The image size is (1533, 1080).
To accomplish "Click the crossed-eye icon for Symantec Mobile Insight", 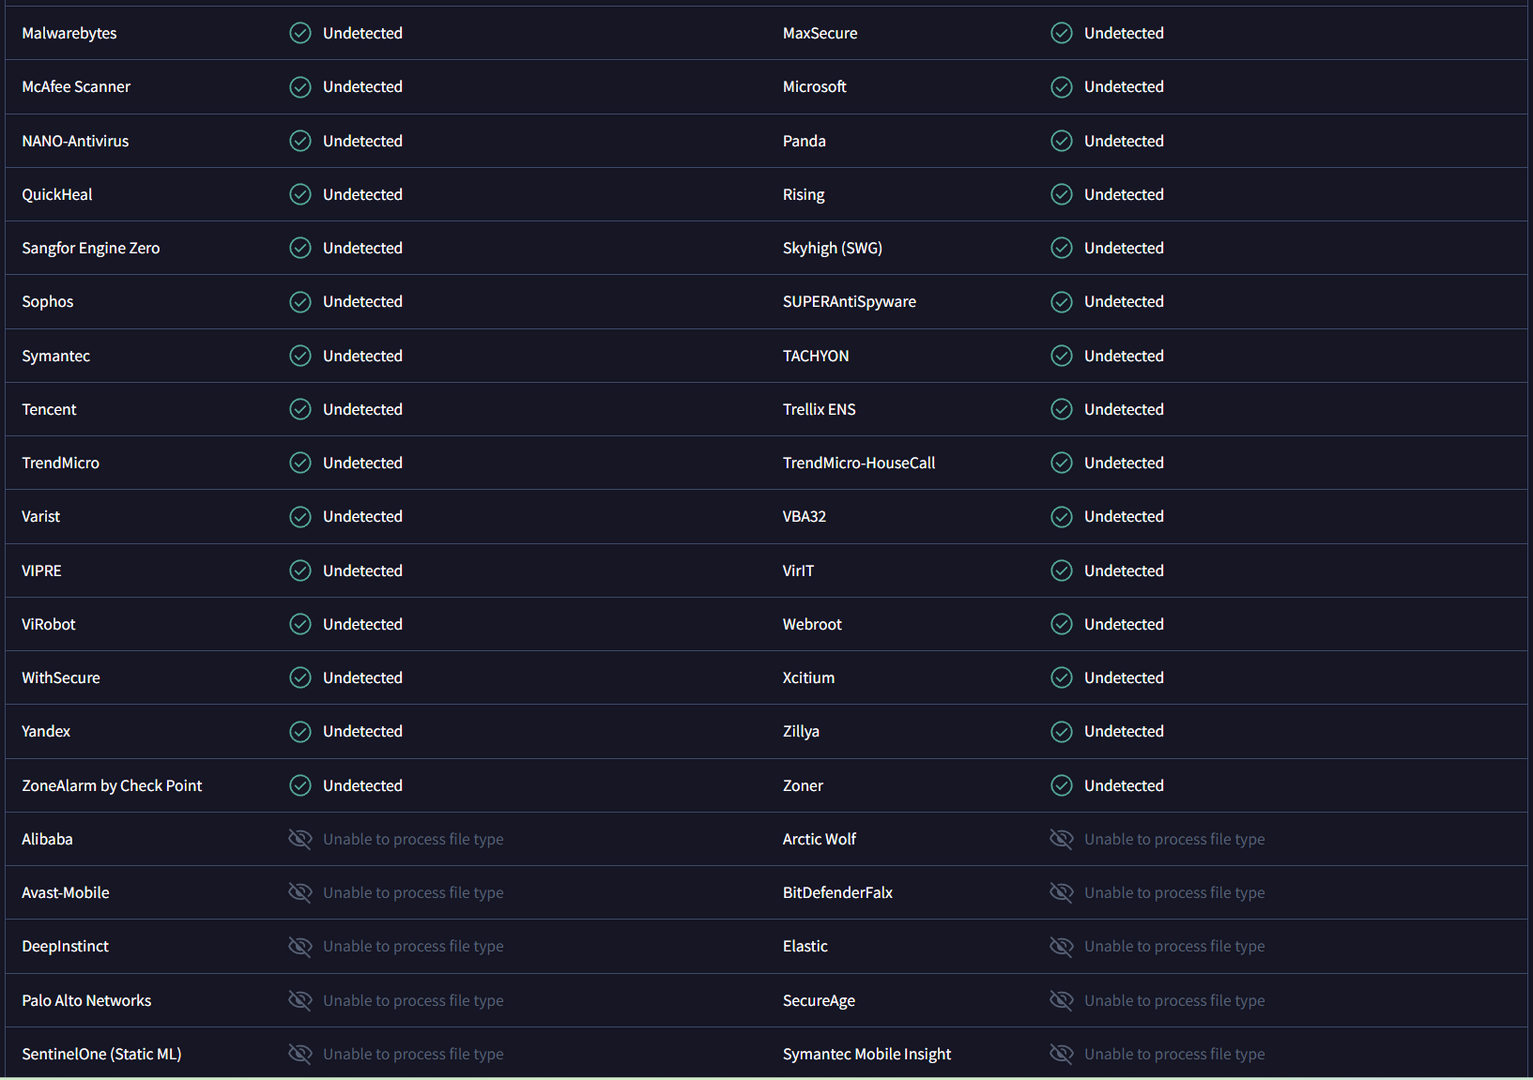I will pyautogui.click(x=1061, y=1054).
